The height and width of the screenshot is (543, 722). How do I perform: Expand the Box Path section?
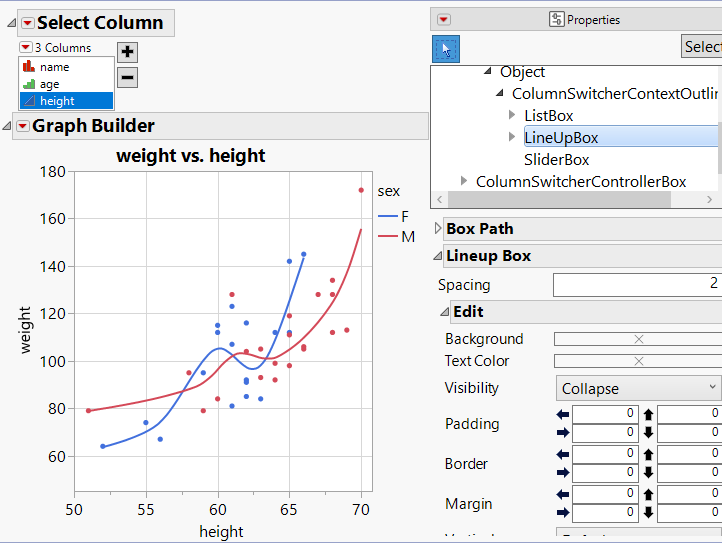[x=438, y=229]
